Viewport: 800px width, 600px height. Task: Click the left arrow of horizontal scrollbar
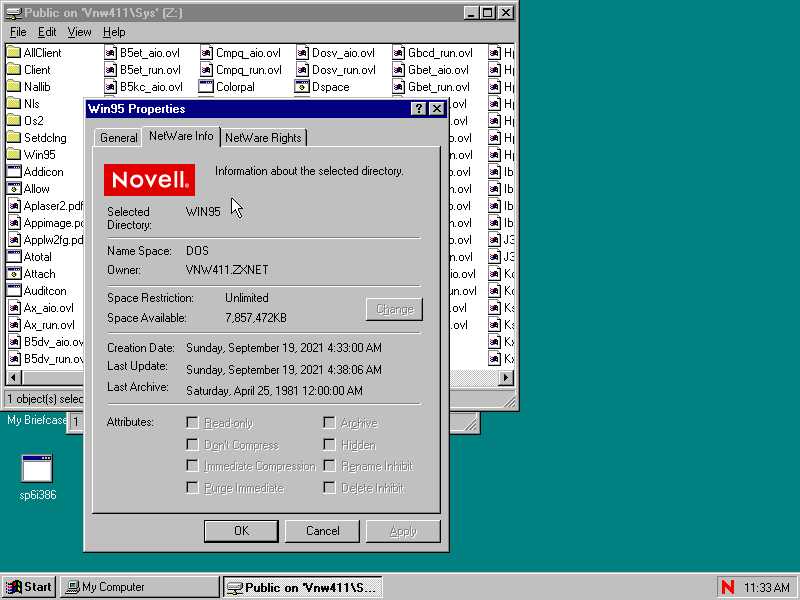coord(13,378)
